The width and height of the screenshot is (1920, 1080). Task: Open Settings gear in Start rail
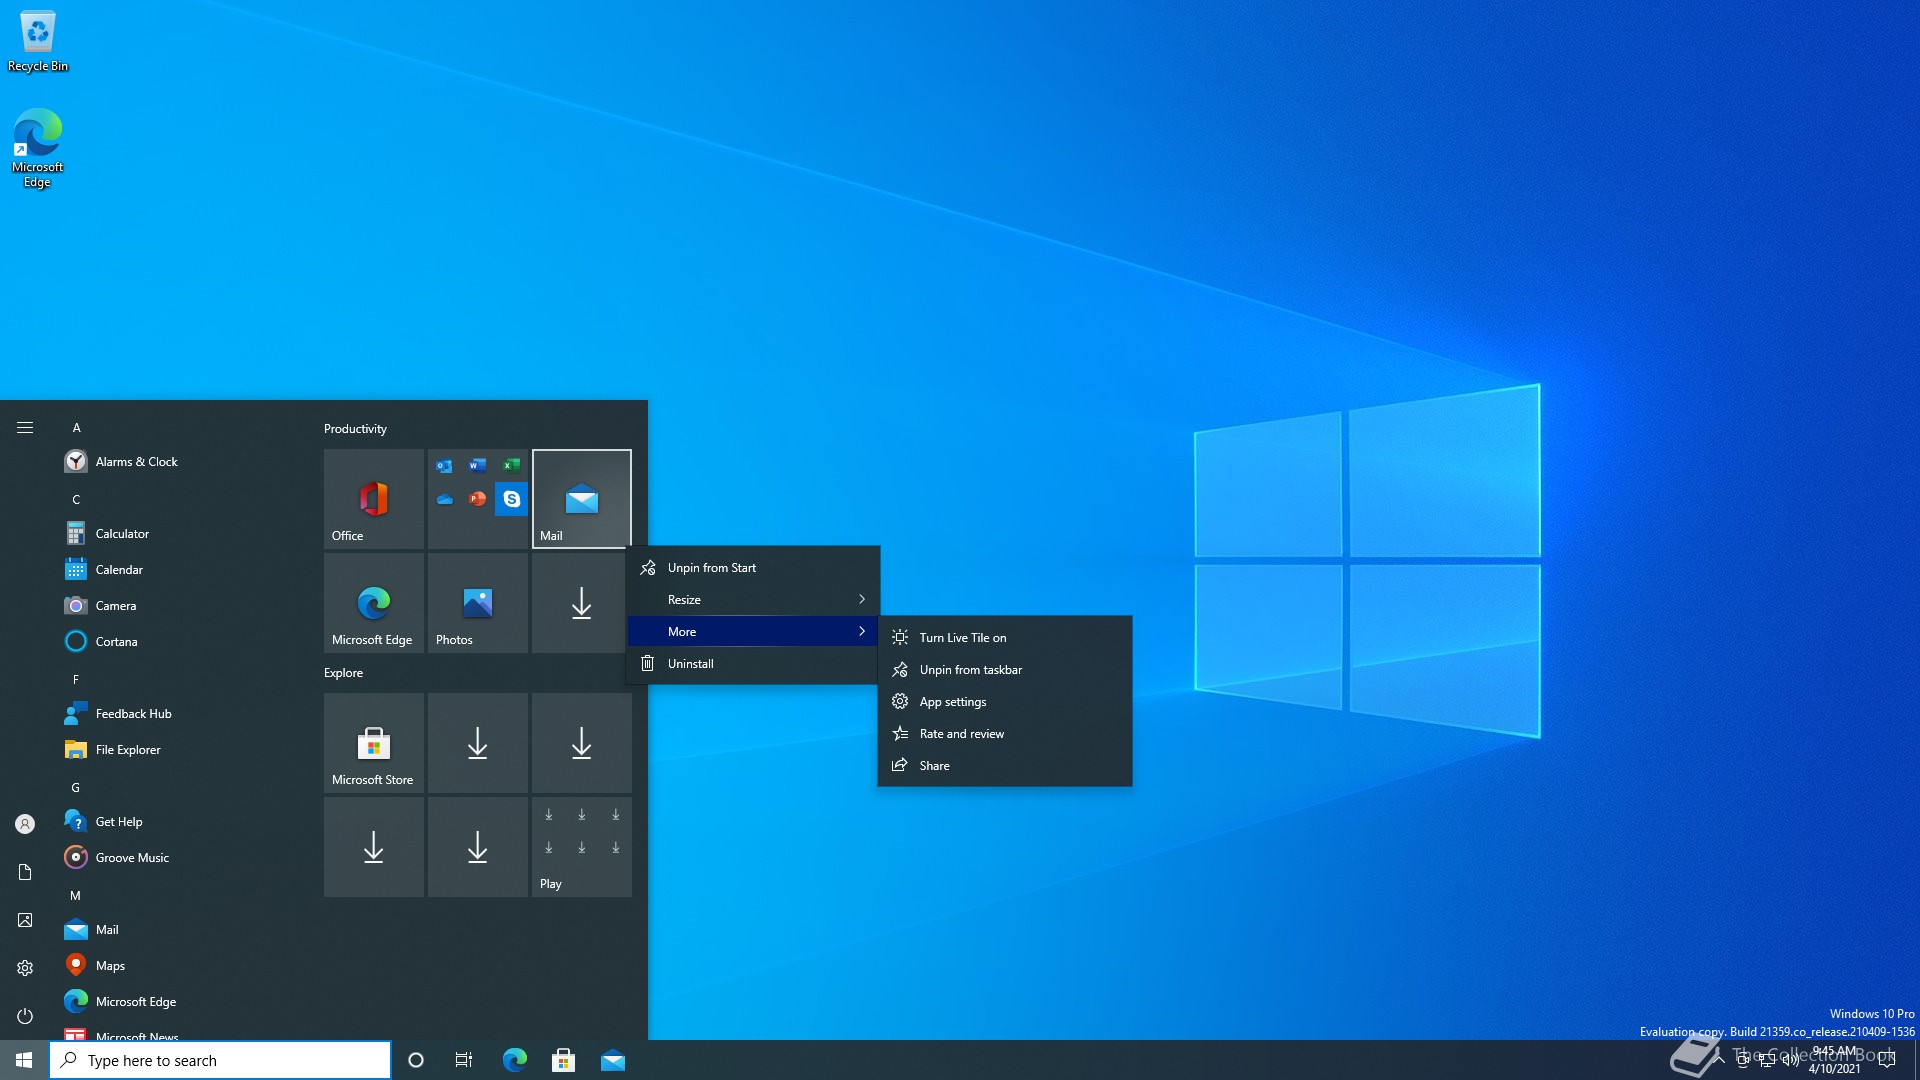tap(25, 968)
